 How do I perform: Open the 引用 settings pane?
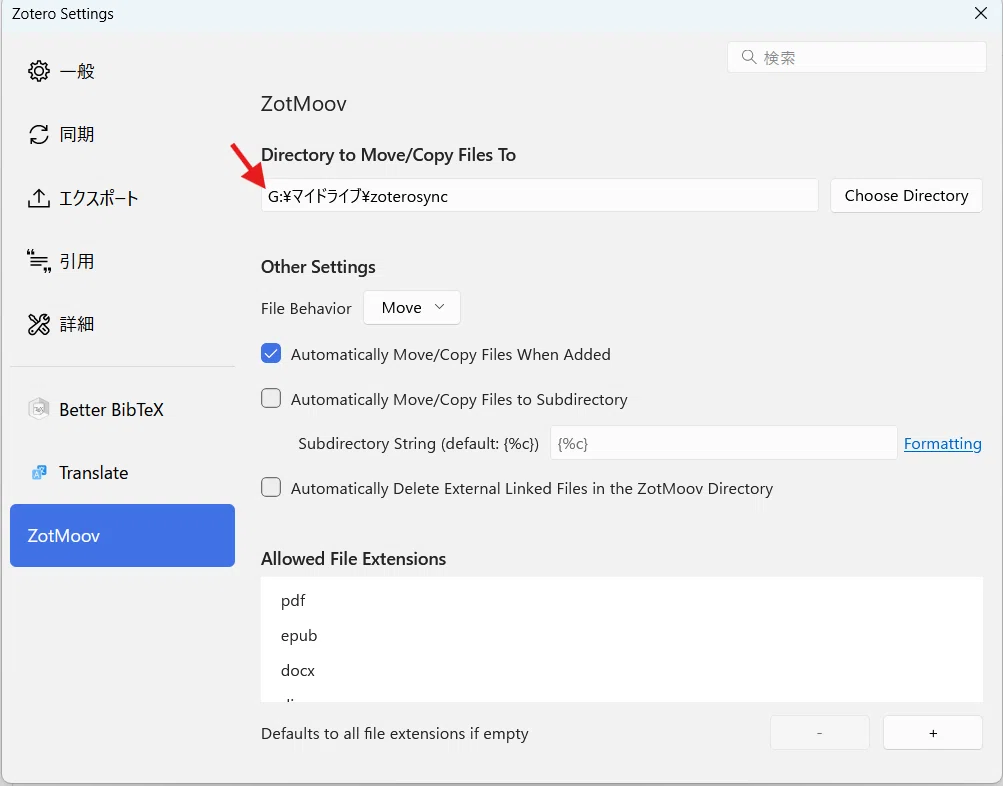[x=122, y=261]
